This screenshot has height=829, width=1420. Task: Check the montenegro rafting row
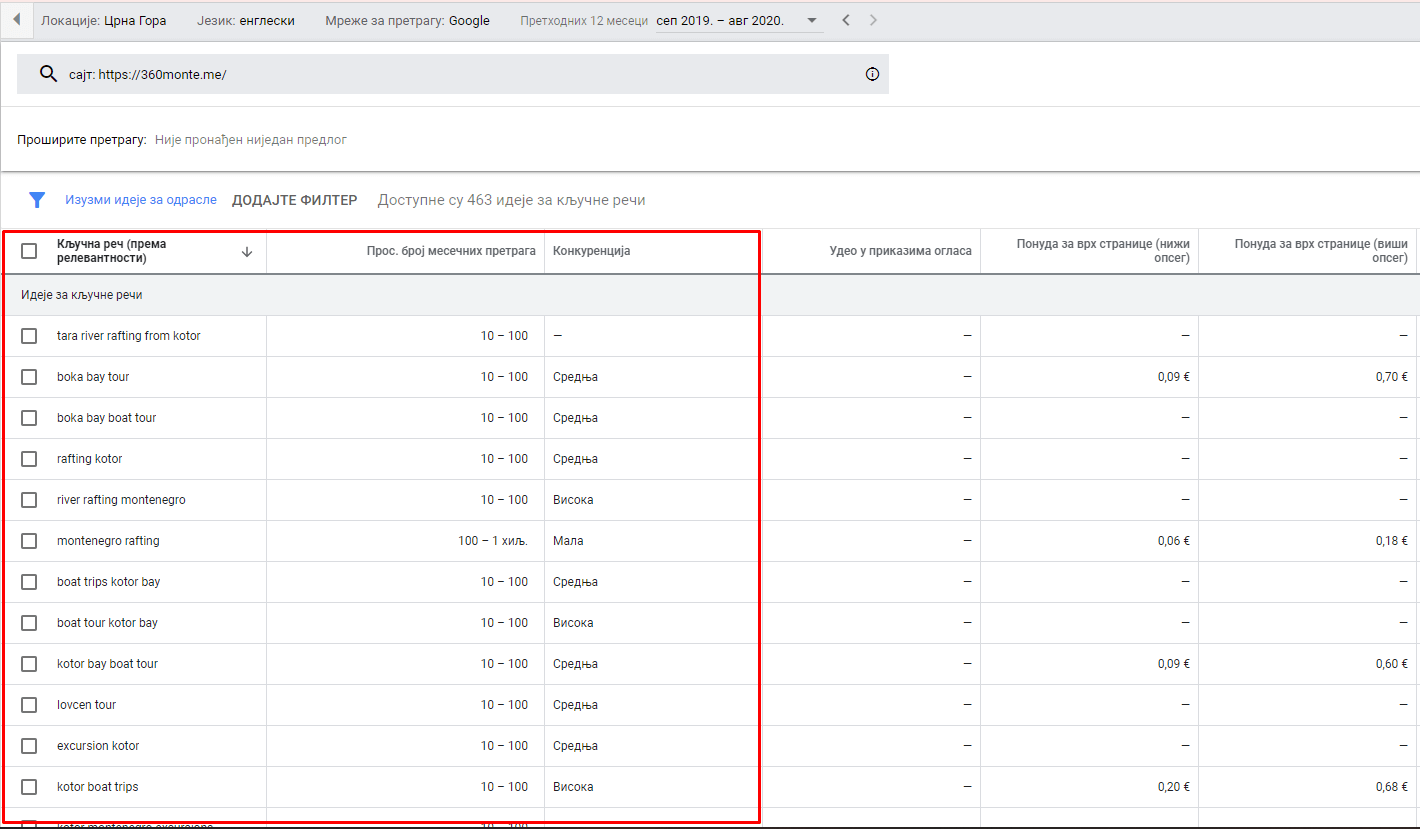29,541
